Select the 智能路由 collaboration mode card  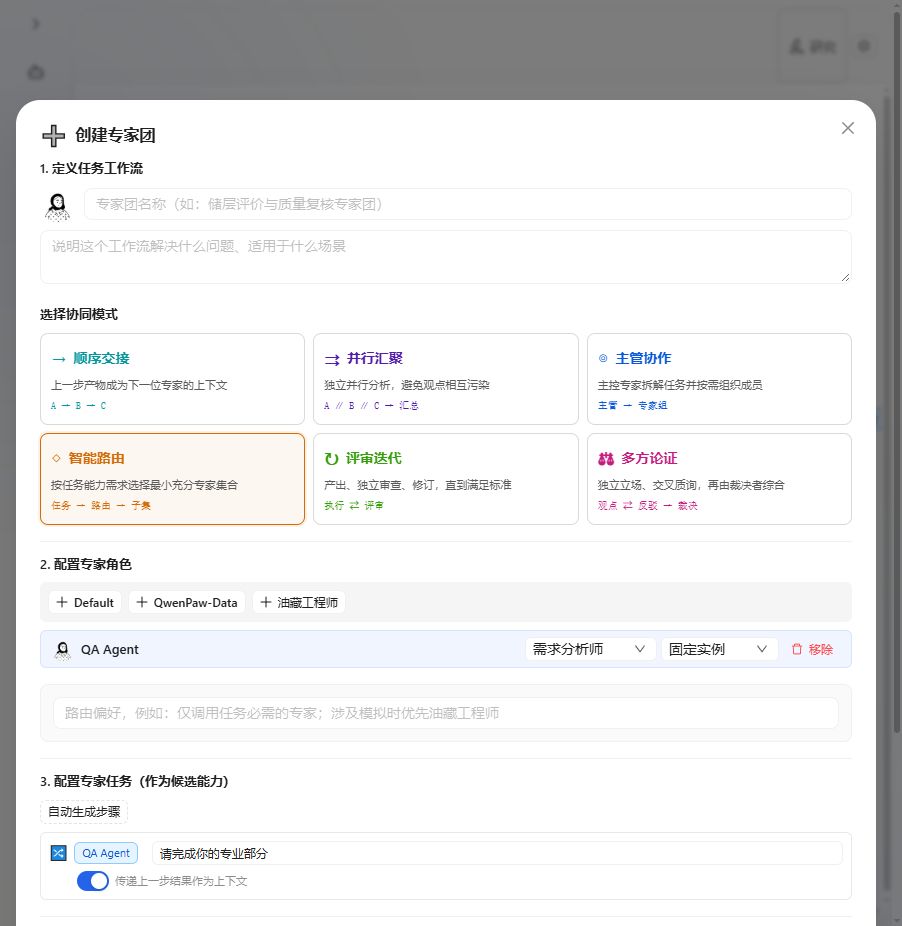coord(172,479)
